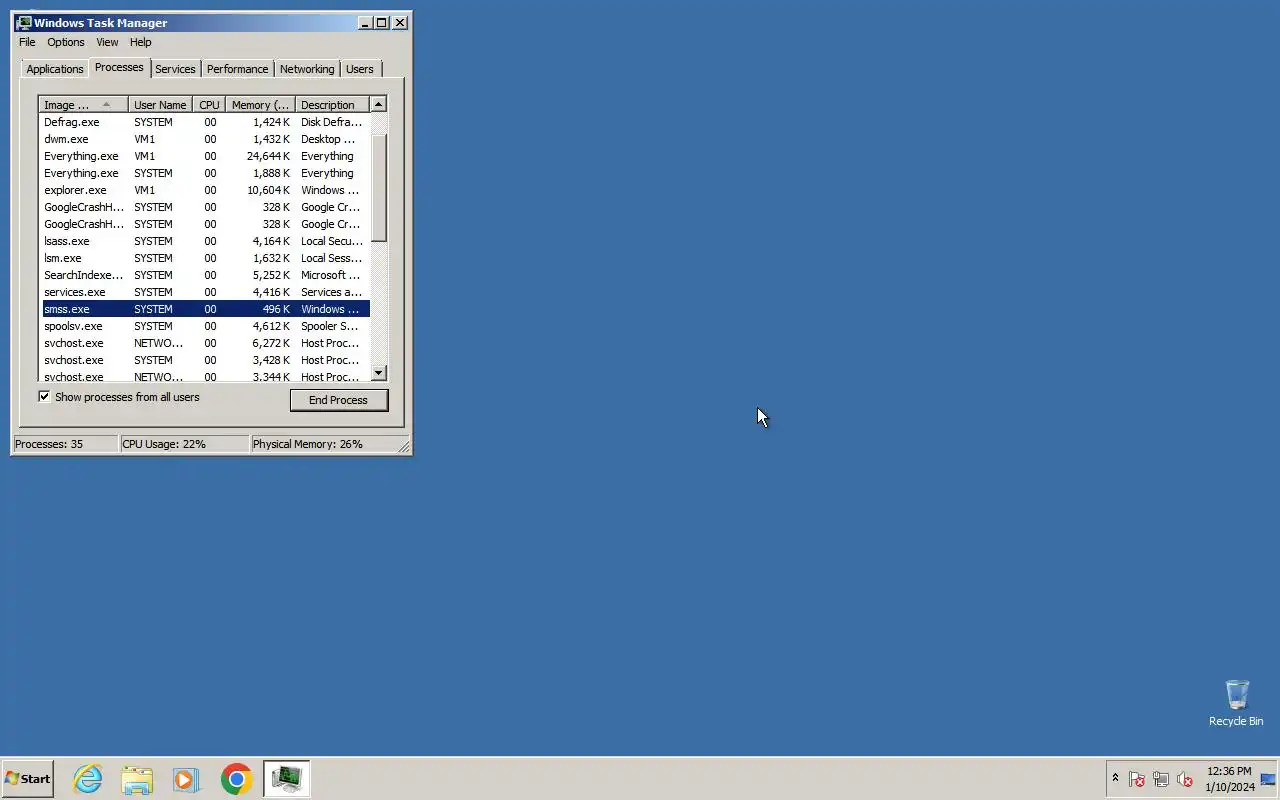Toggle Show processes from all users
The image size is (1280, 800).
(x=44, y=397)
